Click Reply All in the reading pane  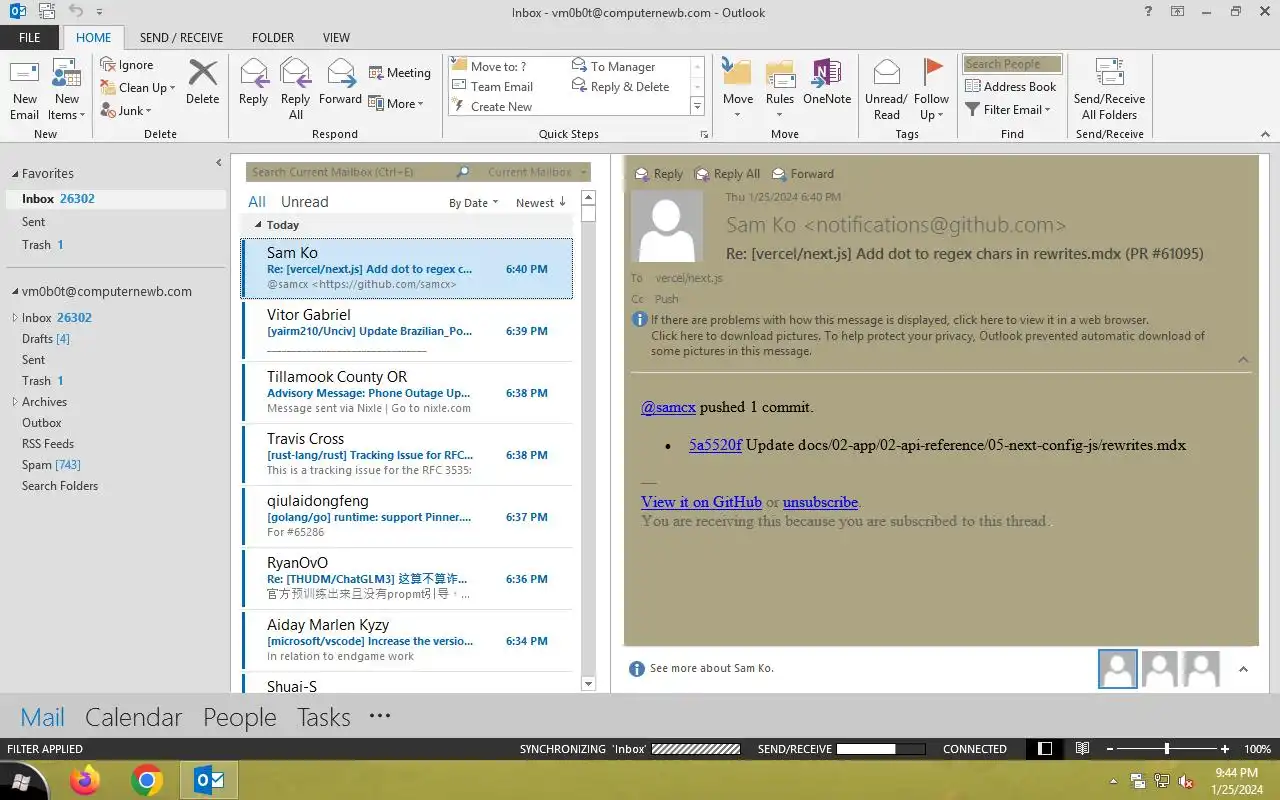pyautogui.click(x=728, y=174)
